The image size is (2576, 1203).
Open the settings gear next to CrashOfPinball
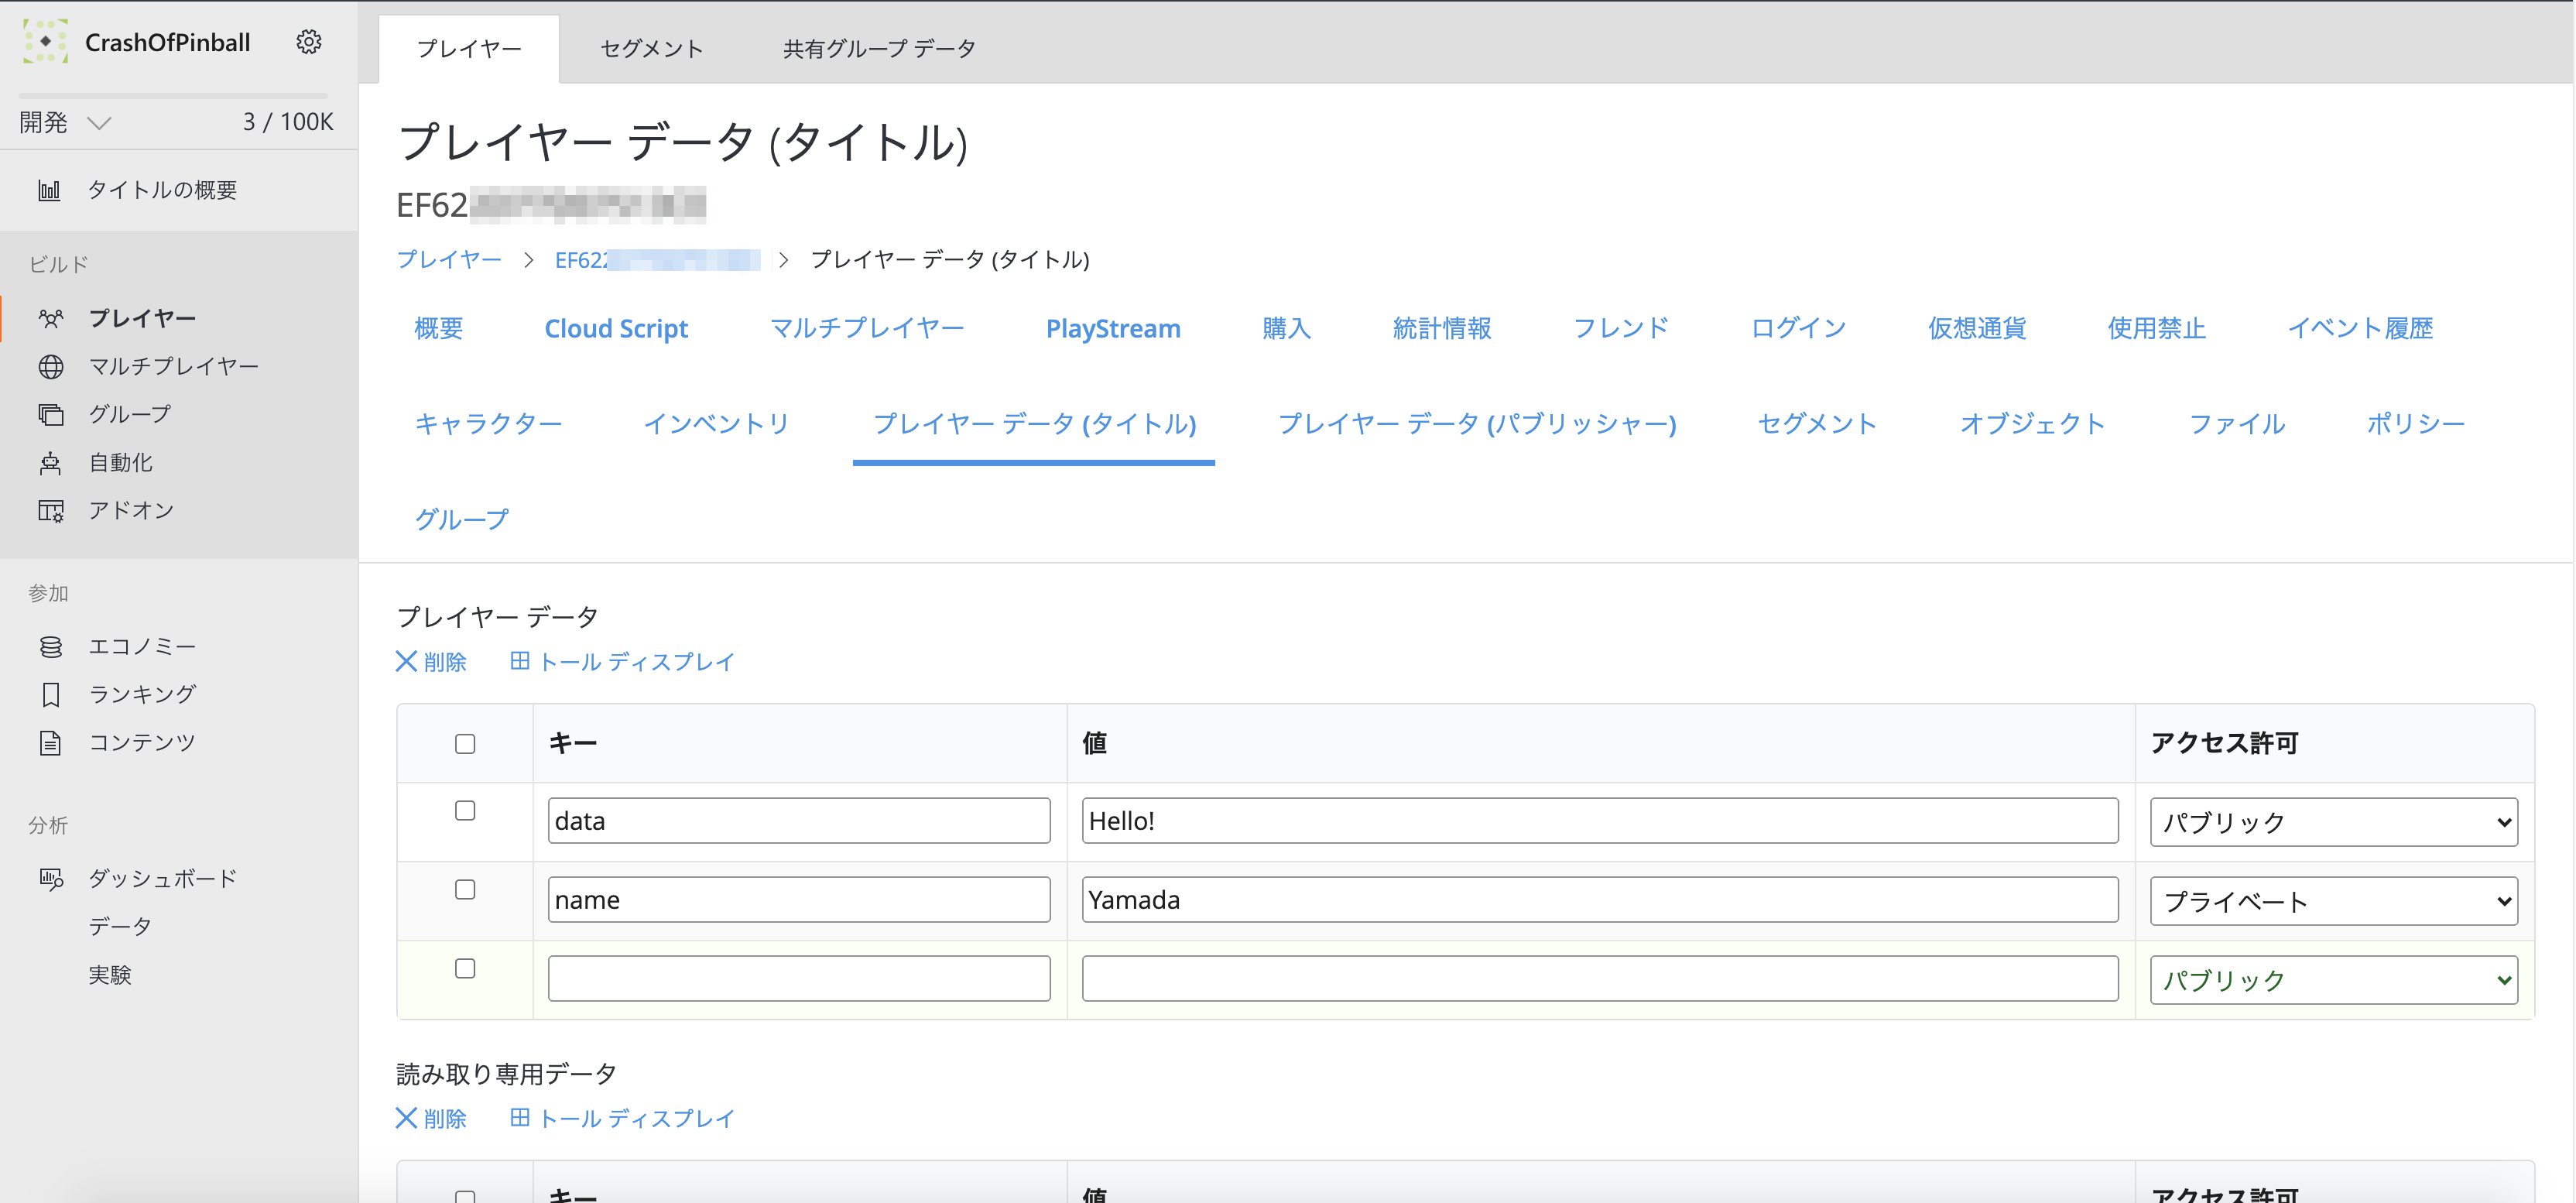click(309, 42)
